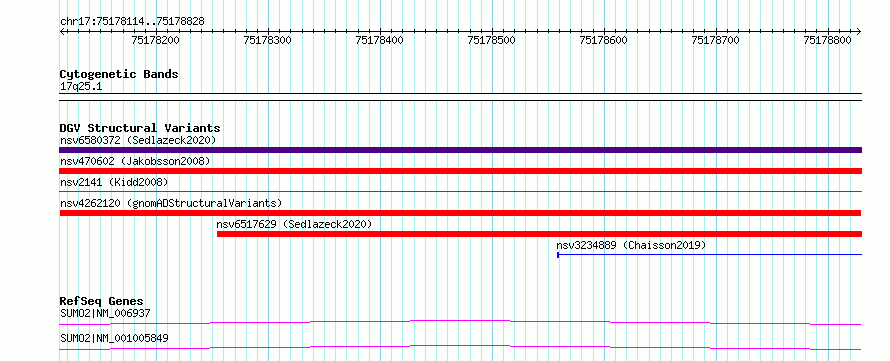Click ruler tick label 75178700

[716, 40]
